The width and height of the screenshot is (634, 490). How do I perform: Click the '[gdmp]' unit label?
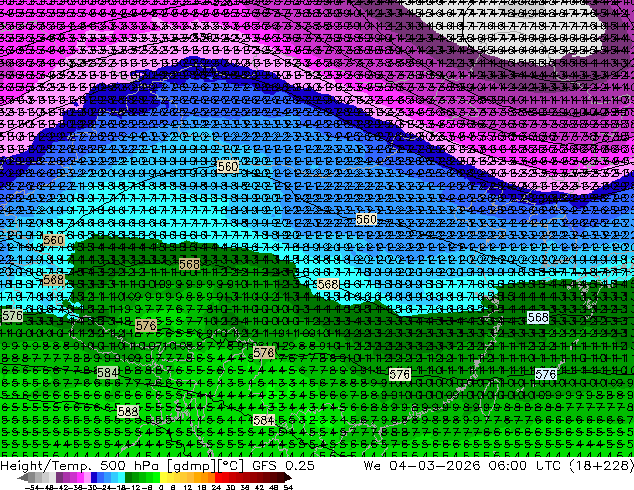[x=192, y=466]
